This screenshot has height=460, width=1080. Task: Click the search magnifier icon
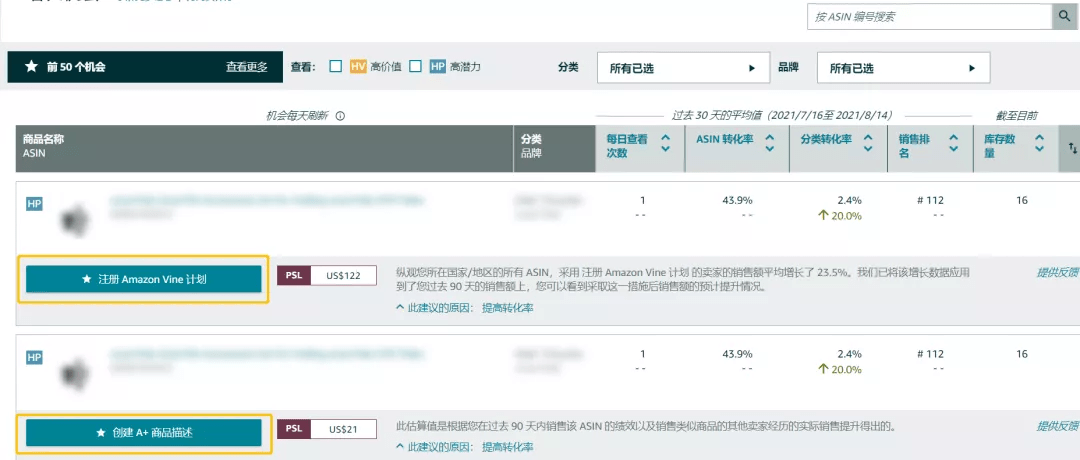(x=1062, y=17)
